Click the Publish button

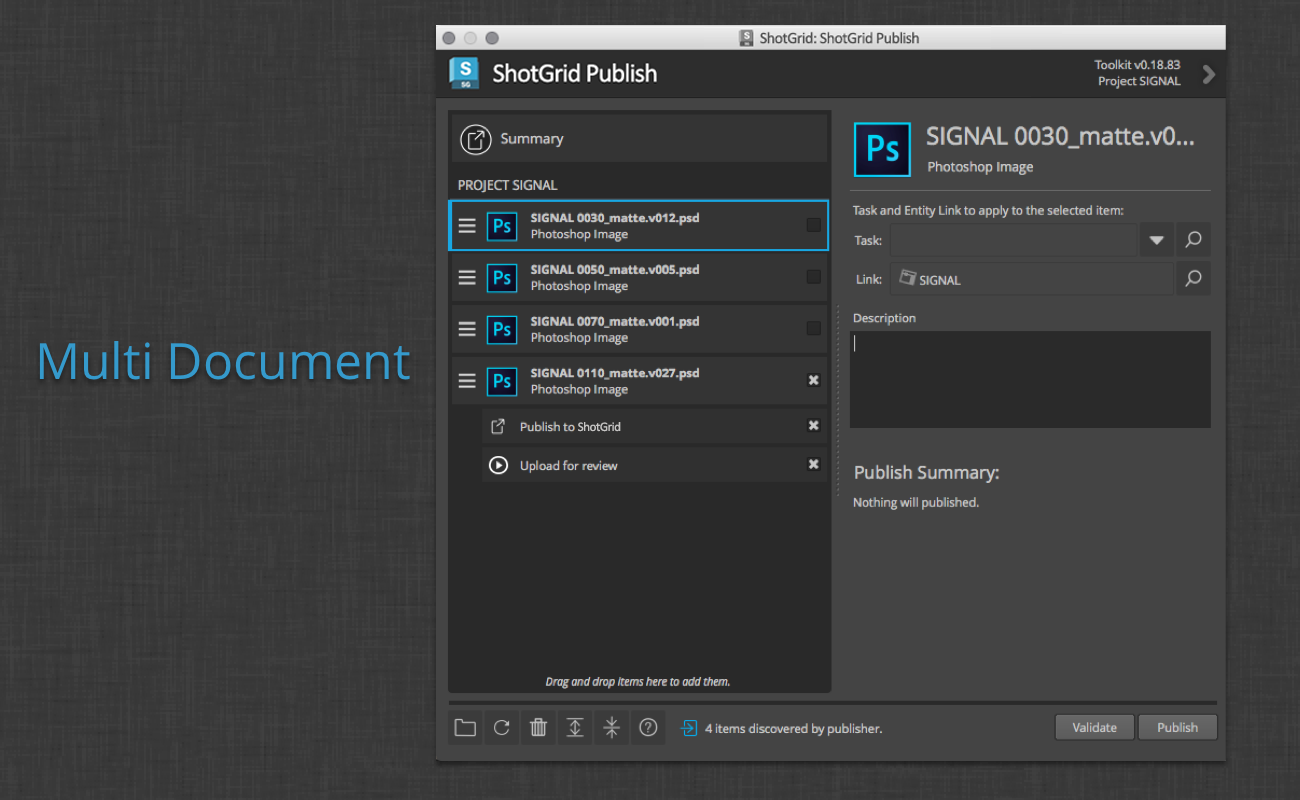tap(1177, 728)
